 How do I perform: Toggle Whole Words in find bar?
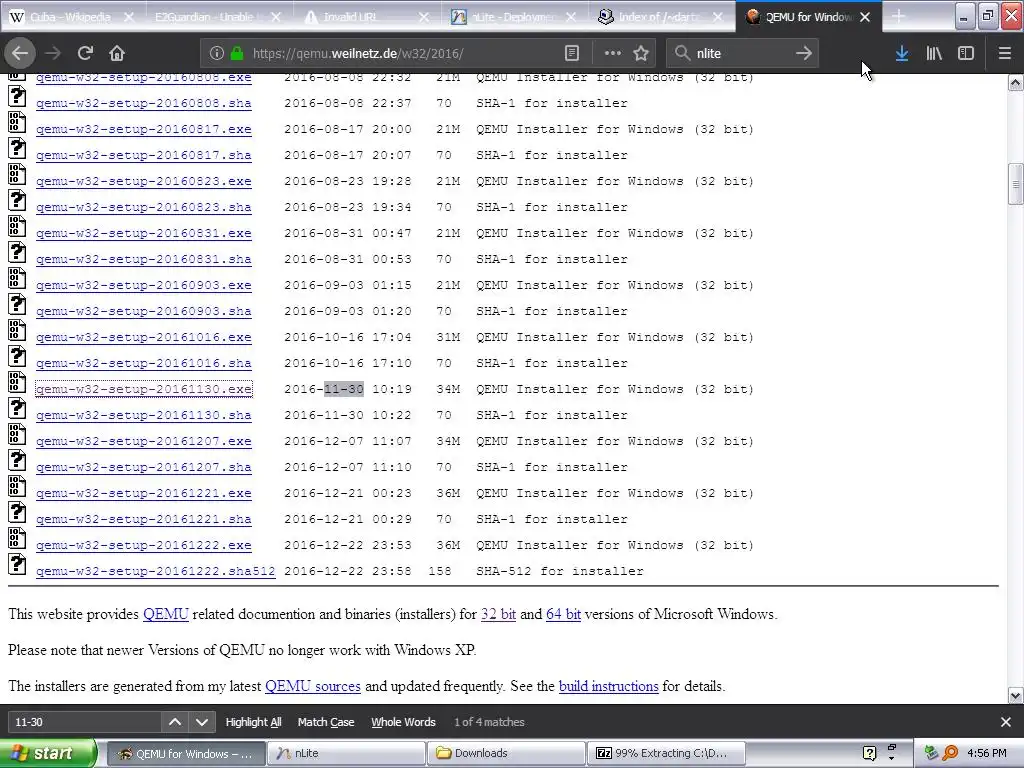[403, 722]
